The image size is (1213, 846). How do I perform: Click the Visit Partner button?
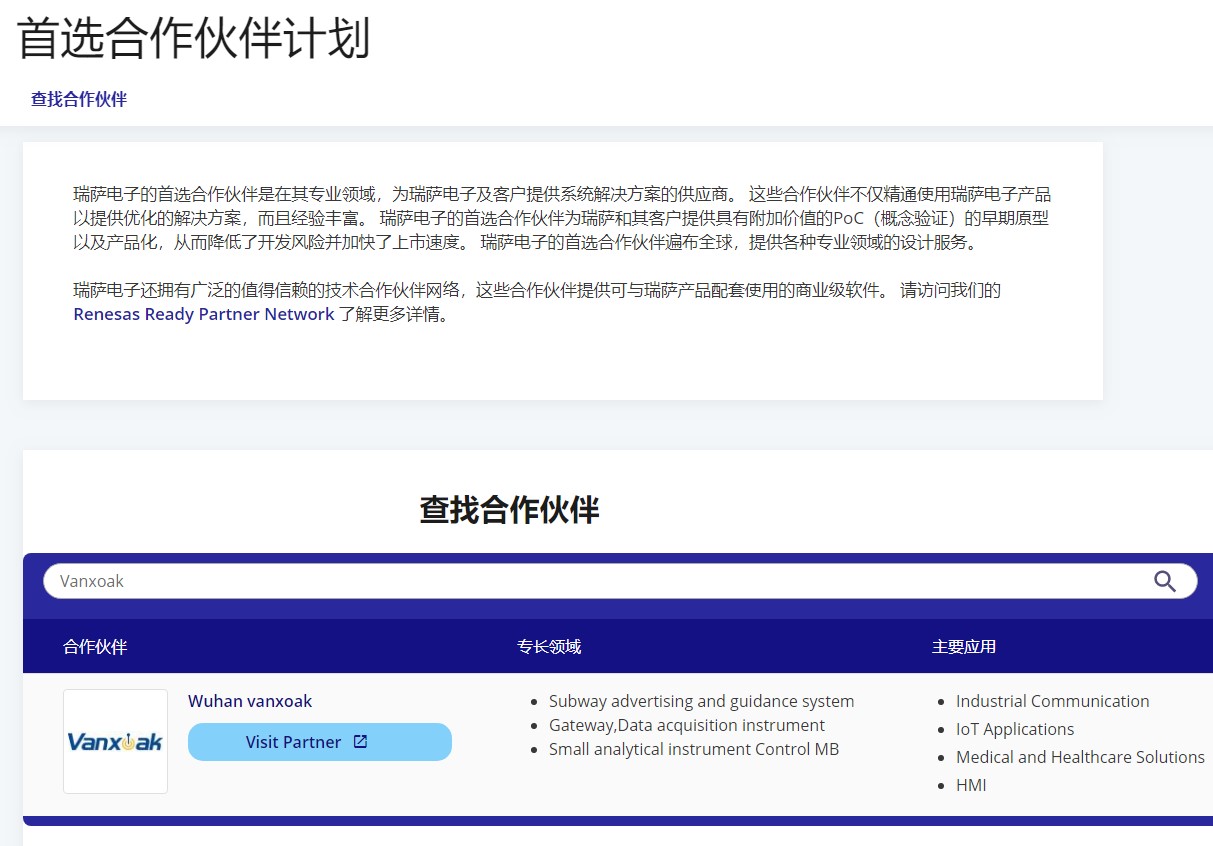click(x=320, y=742)
